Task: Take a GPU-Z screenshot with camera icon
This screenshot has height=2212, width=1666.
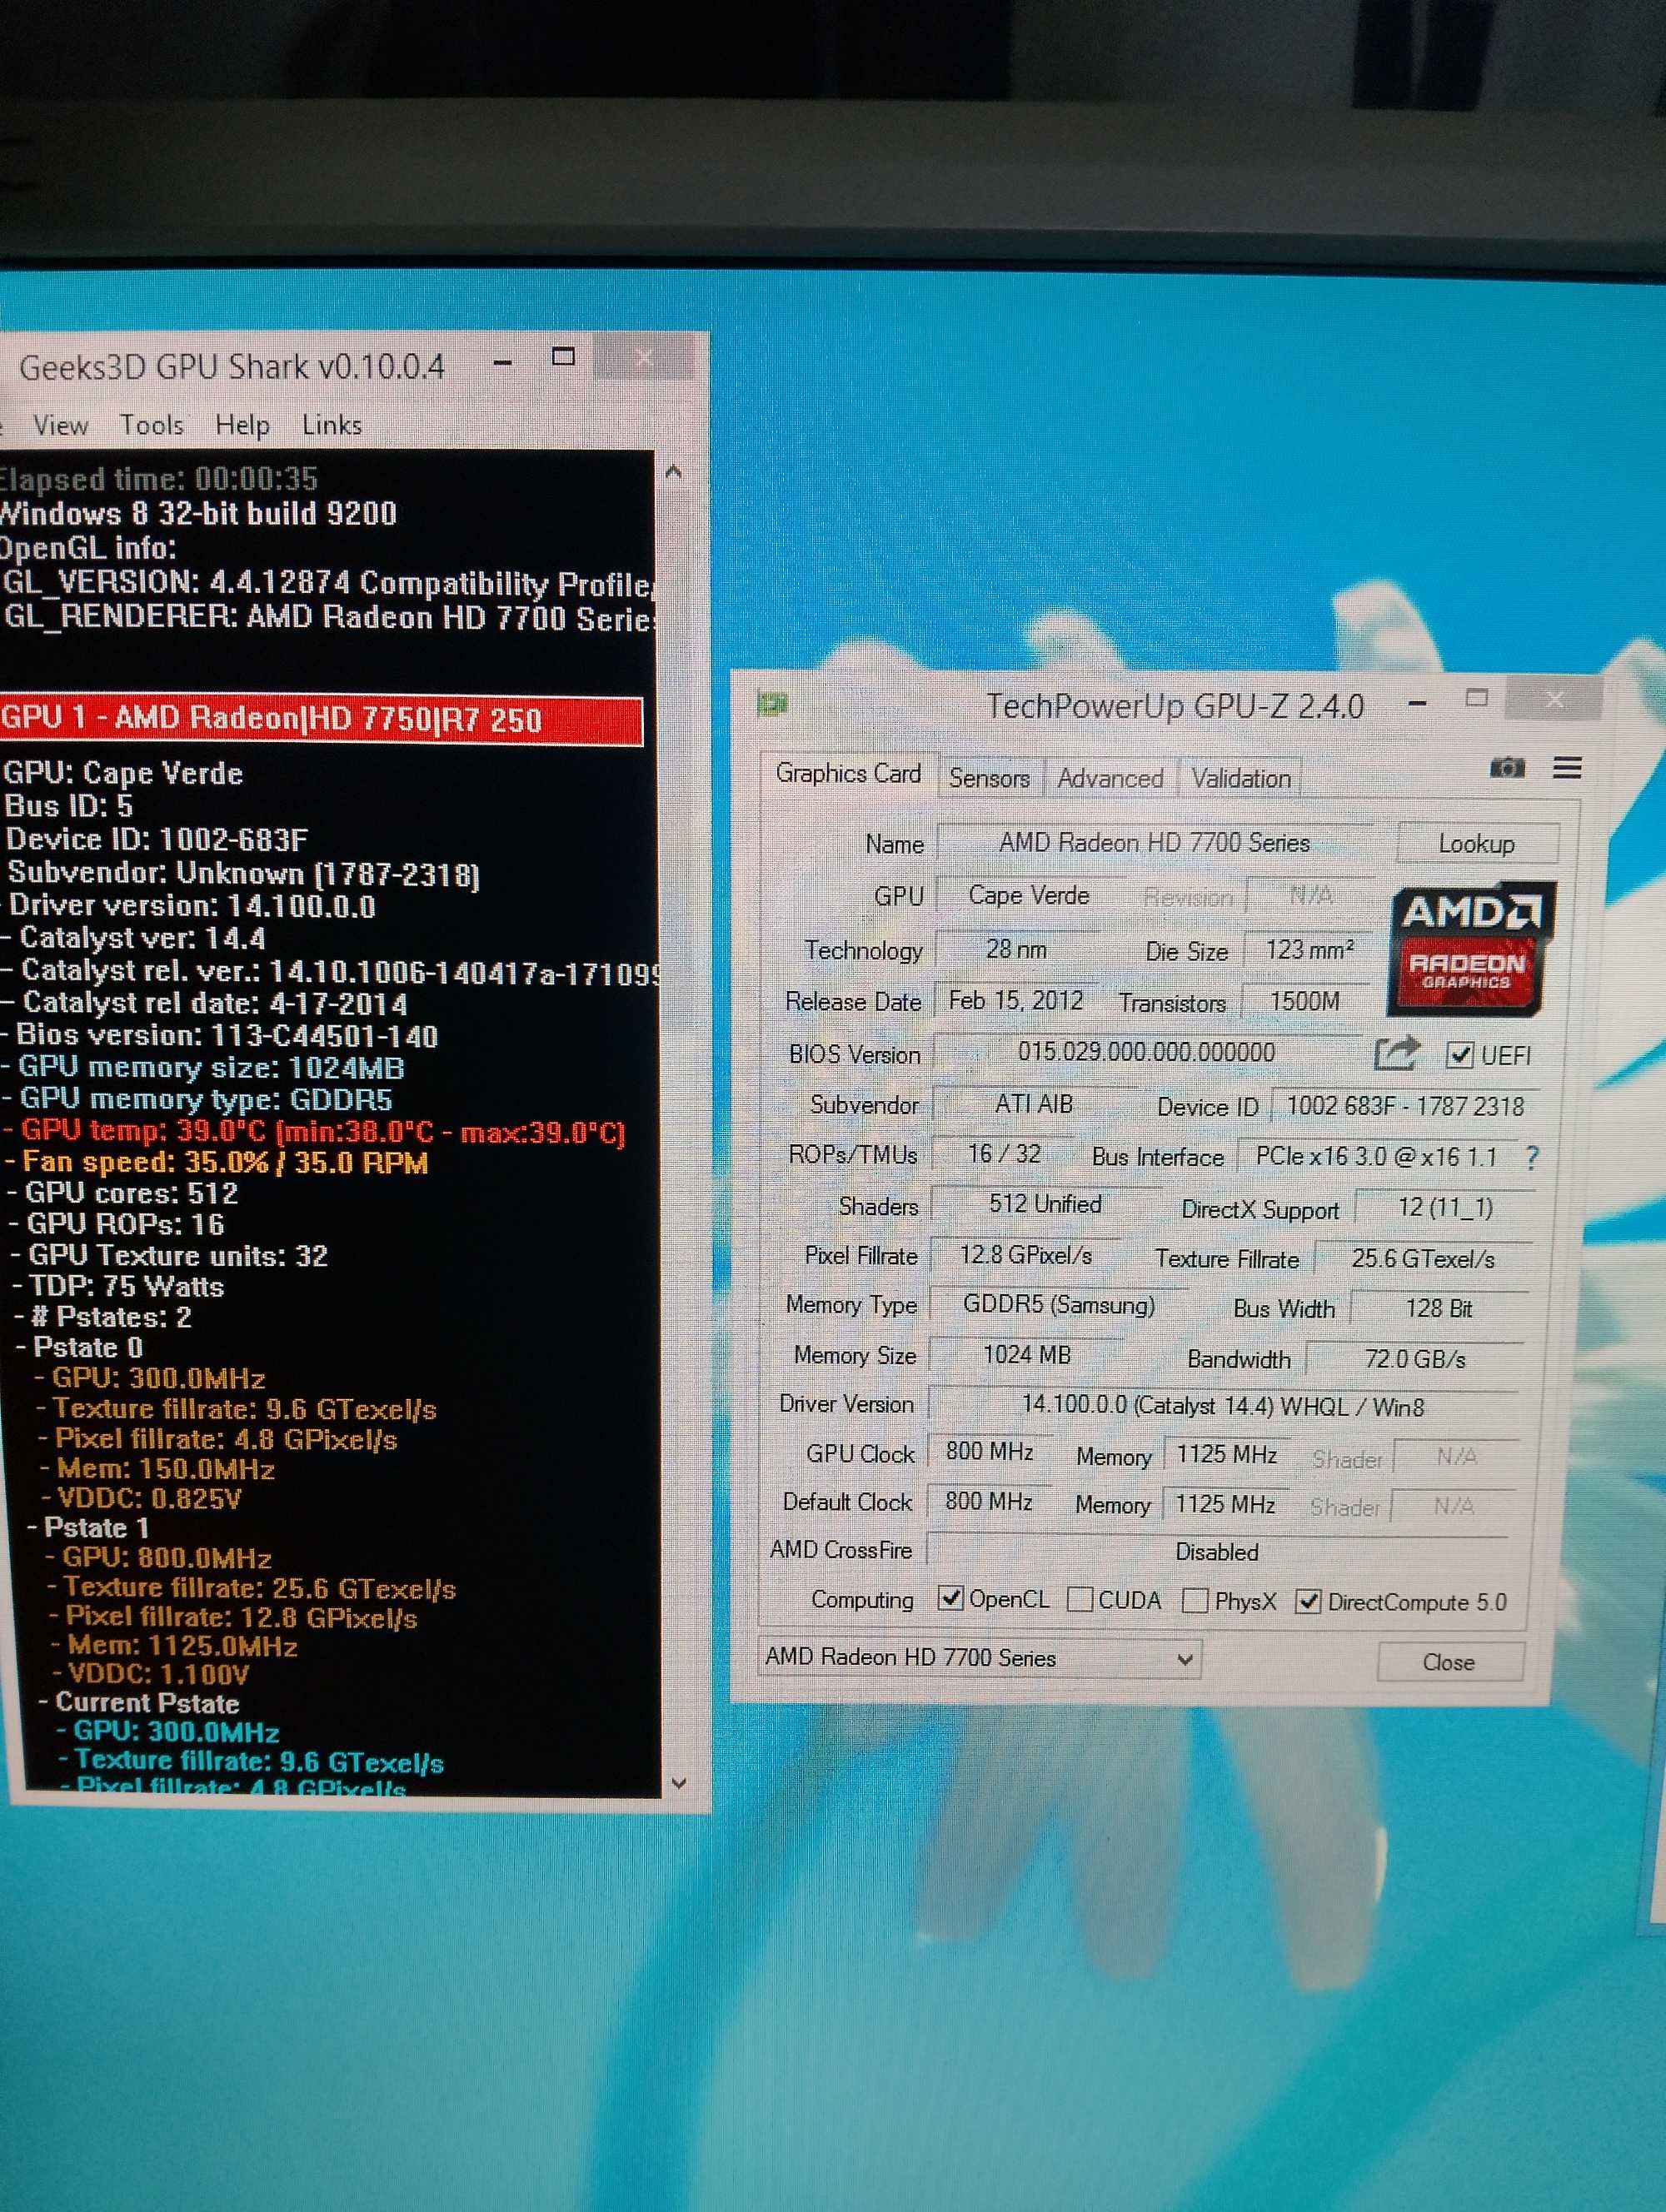Action: click(1507, 767)
